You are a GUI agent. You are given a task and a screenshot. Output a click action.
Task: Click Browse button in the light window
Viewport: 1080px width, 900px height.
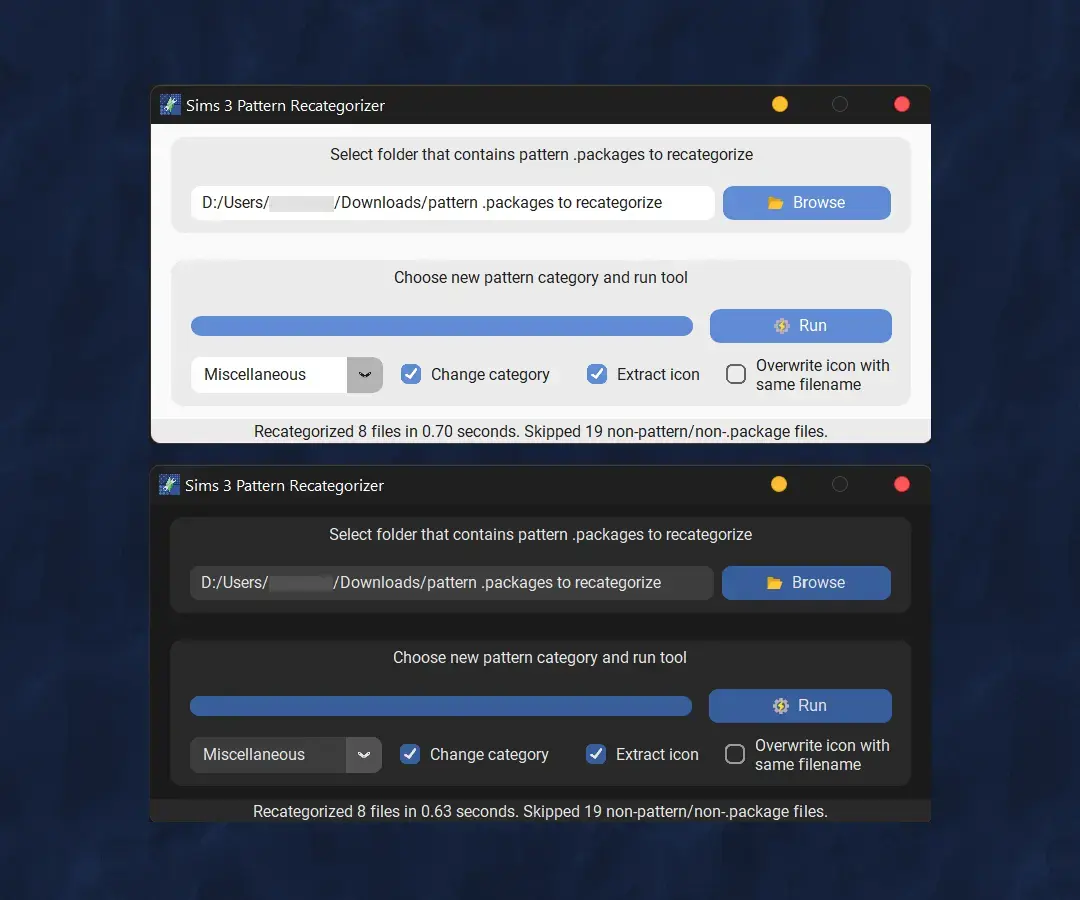[x=807, y=202]
